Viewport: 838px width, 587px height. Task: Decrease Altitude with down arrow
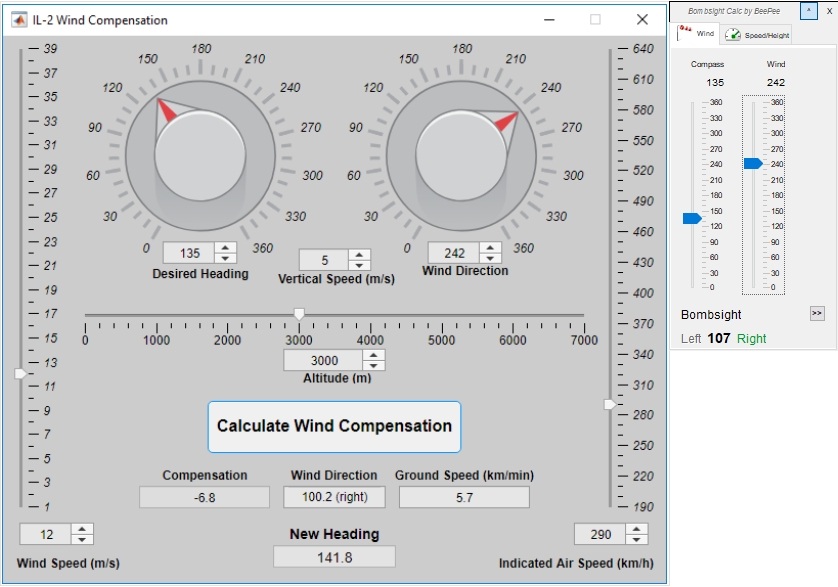(x=374, y=366)
